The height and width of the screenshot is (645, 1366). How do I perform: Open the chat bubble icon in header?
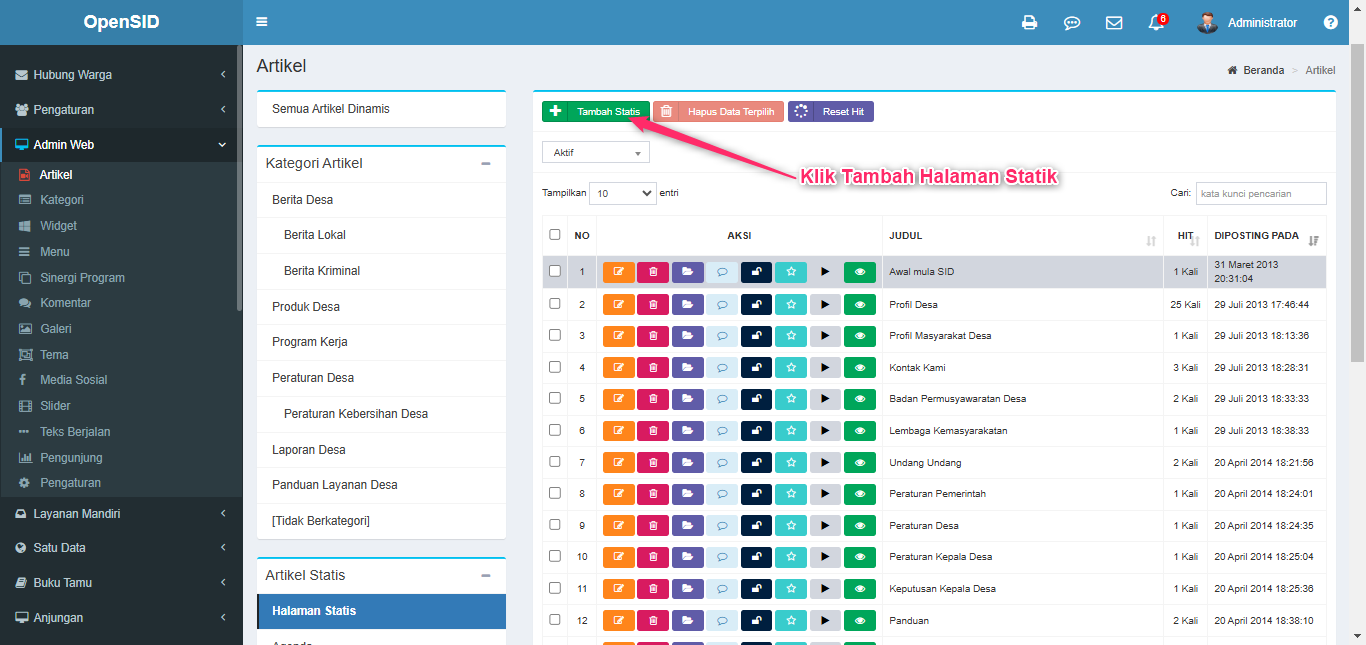(1072, 22)
